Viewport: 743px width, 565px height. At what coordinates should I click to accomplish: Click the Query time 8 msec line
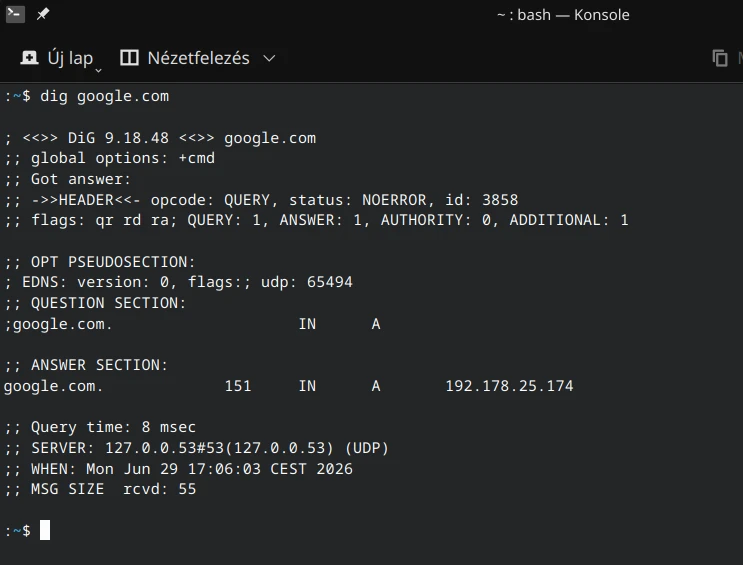pyautogui.click(x=100, y=427)
